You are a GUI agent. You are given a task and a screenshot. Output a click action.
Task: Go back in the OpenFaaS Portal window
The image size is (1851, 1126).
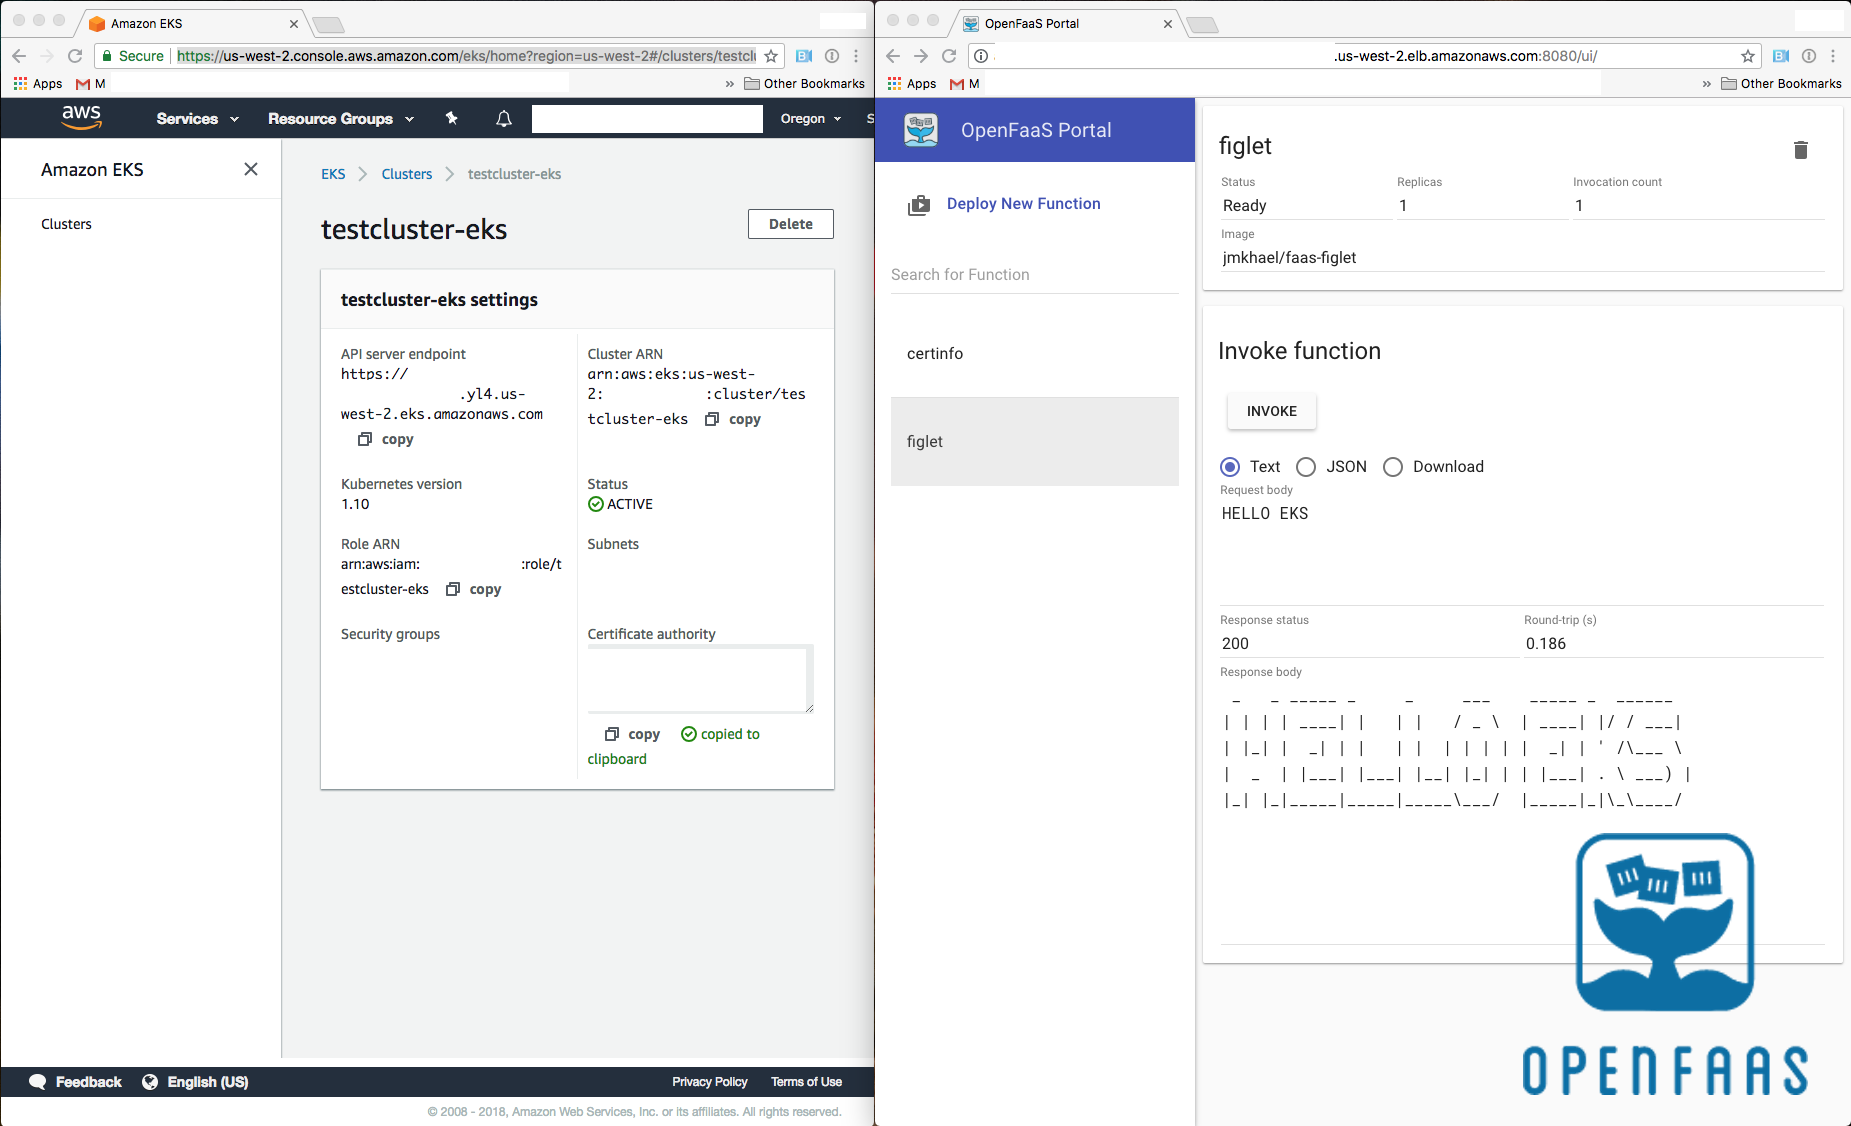[x=894, y=56]
